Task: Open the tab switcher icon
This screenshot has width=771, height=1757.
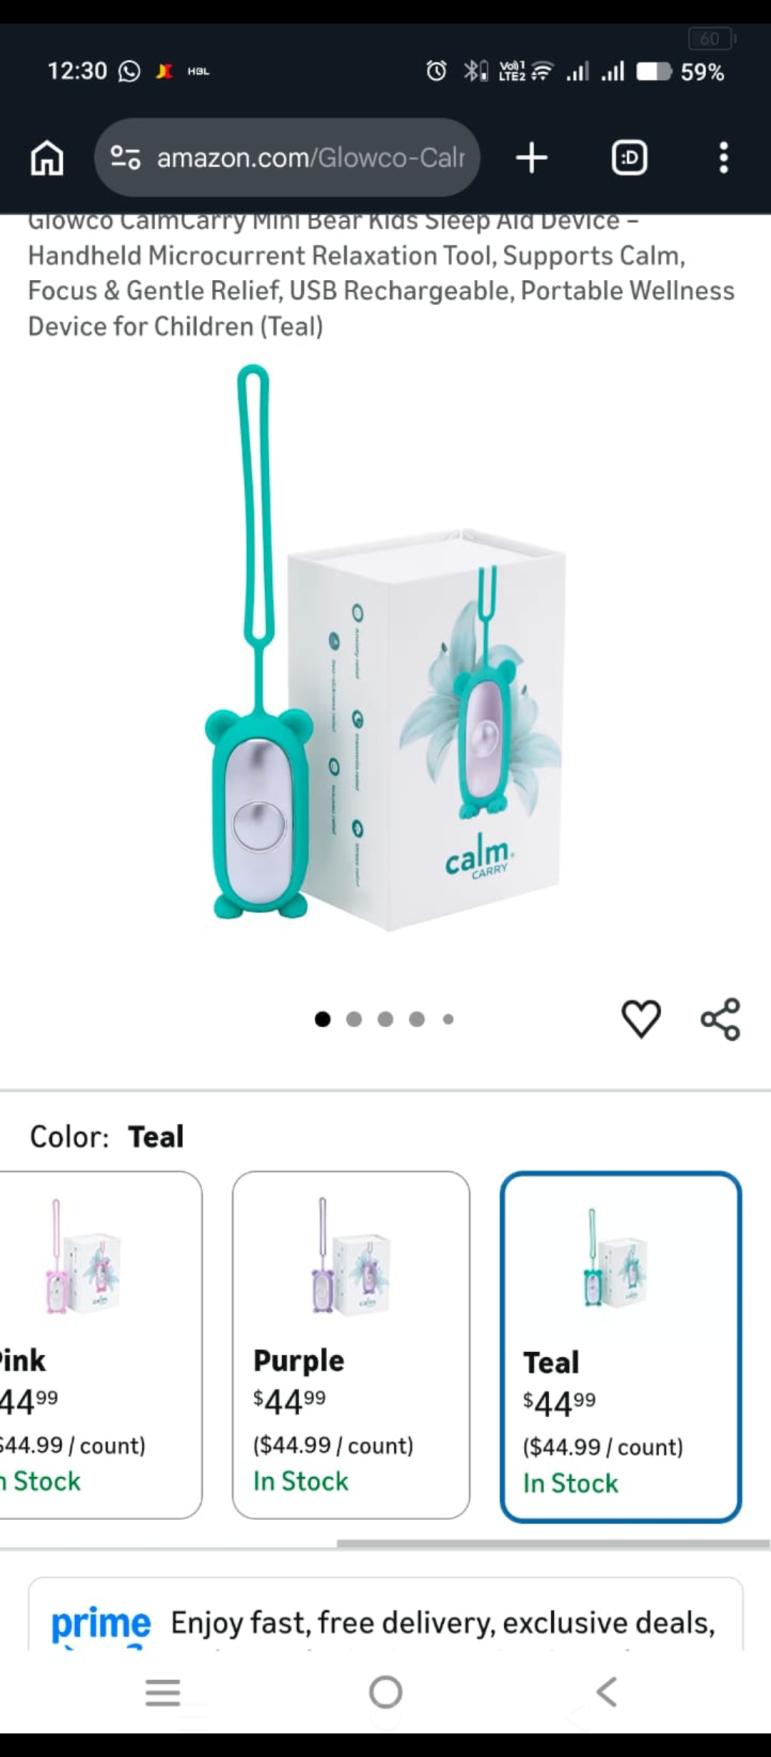Action: pyautogui.click(x=629, y=158)
